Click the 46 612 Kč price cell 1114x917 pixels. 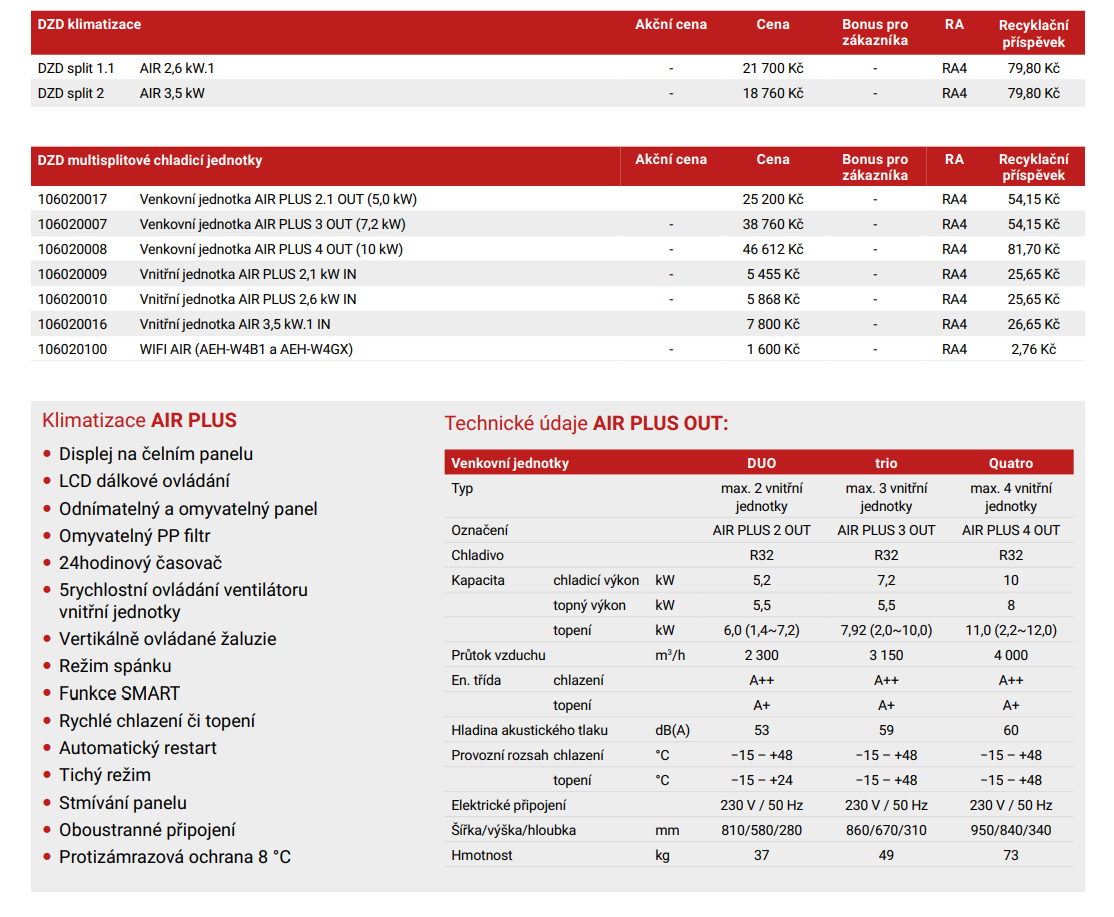(x=772, y=249)
